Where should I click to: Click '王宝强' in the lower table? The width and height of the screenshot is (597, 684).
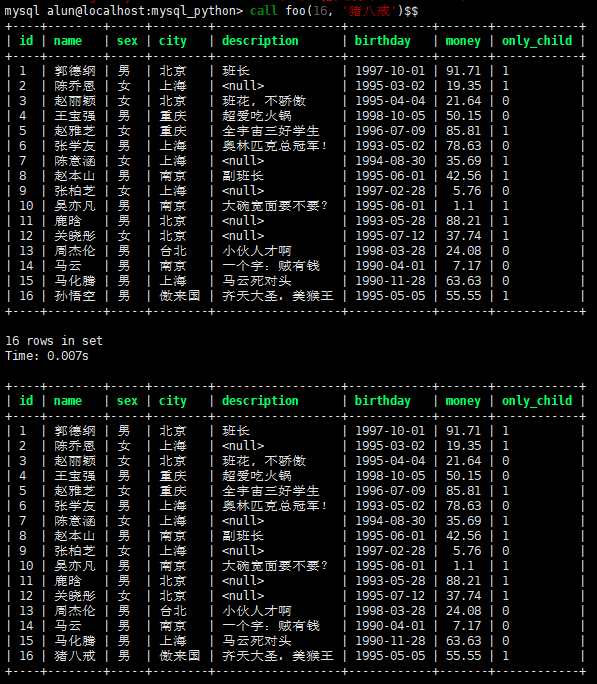click(x=75, y=476)
